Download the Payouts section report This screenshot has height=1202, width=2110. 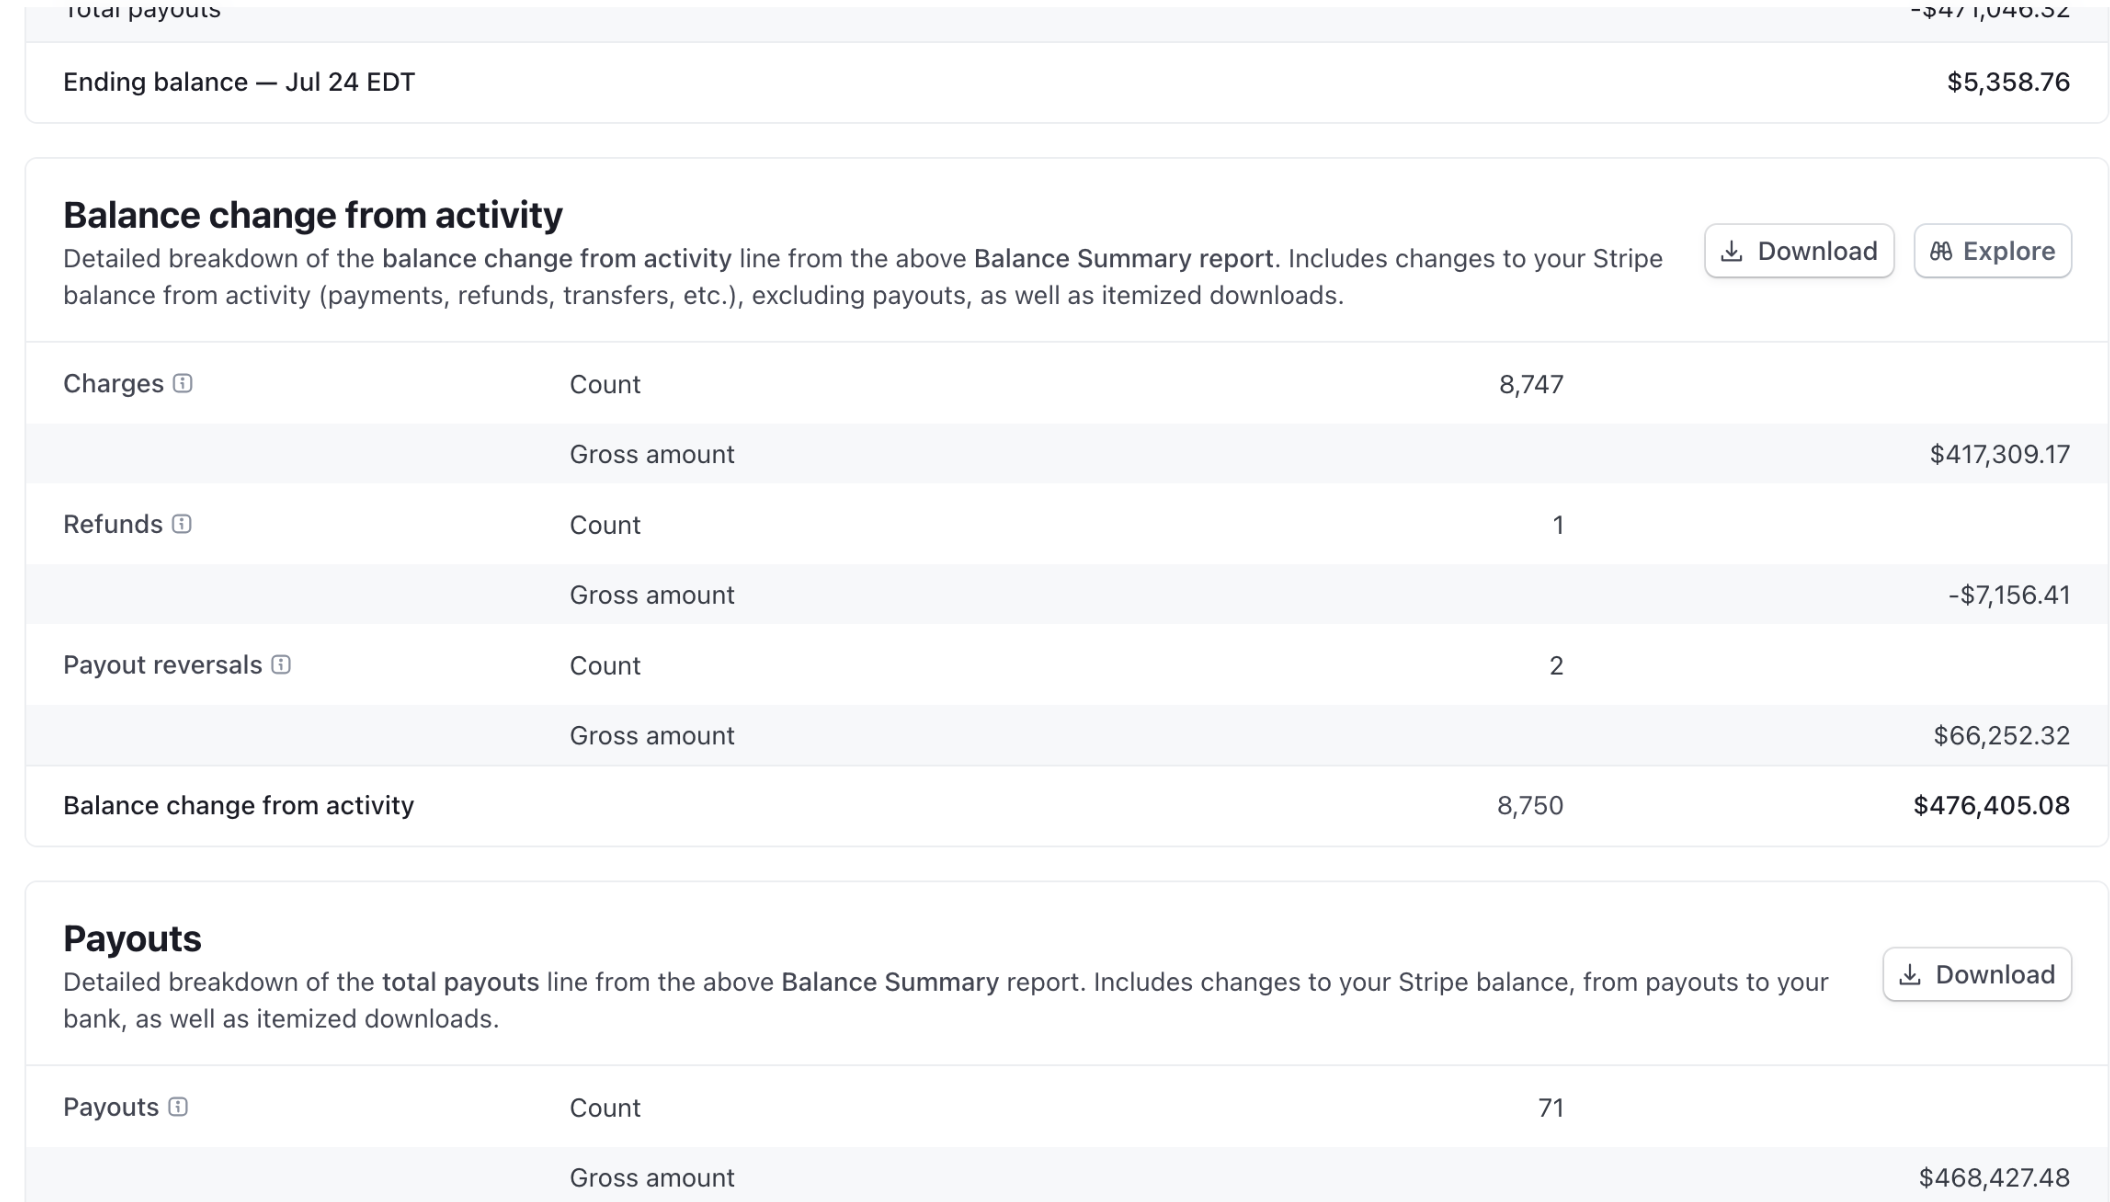[1976, 975]
